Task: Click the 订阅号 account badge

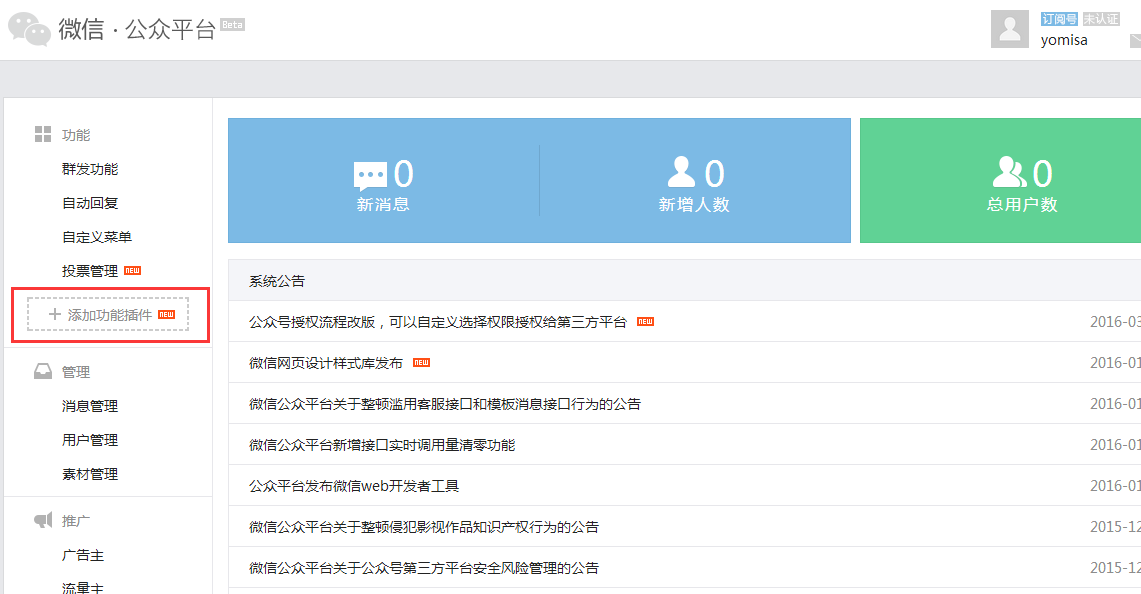Action: tap(1059, 19)
